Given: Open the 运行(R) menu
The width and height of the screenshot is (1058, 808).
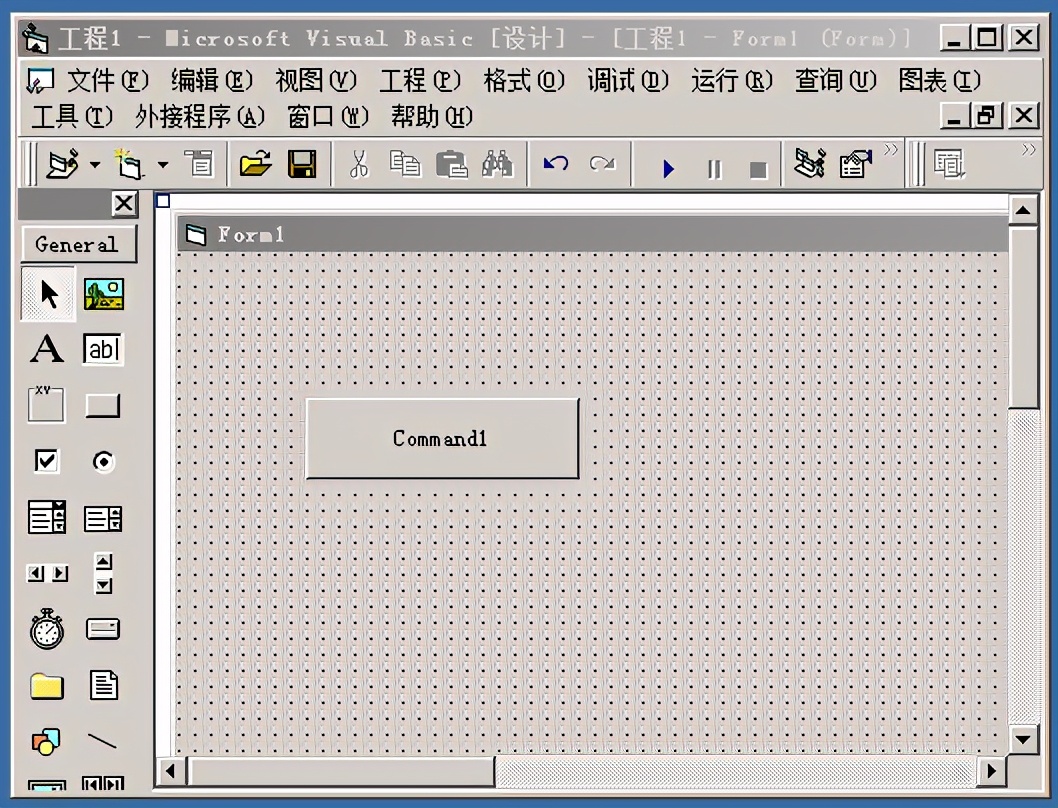Looking at the screenshot, I should 731,81.
